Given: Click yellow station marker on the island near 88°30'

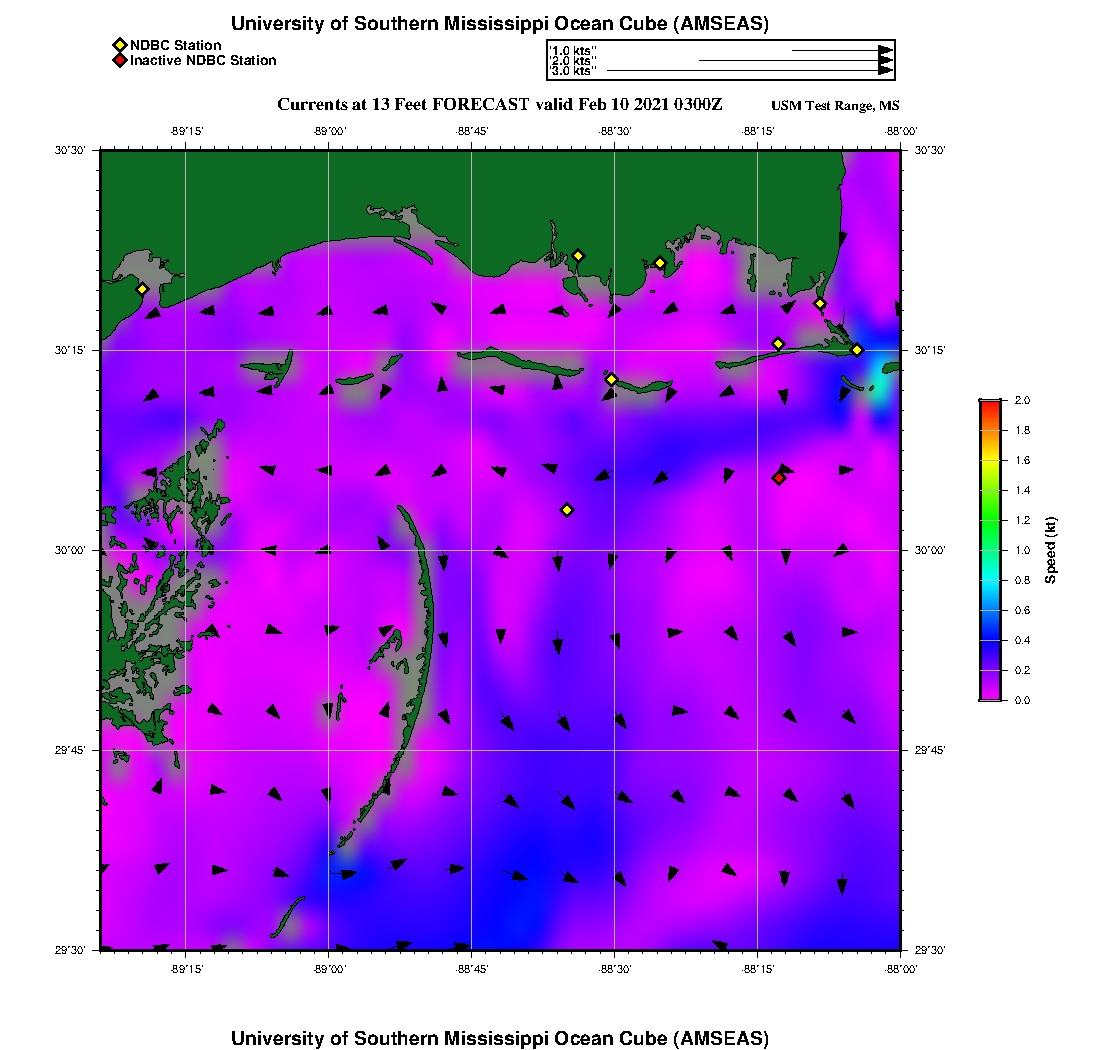Looking at the screenshot, I should (x=611, y=379).
